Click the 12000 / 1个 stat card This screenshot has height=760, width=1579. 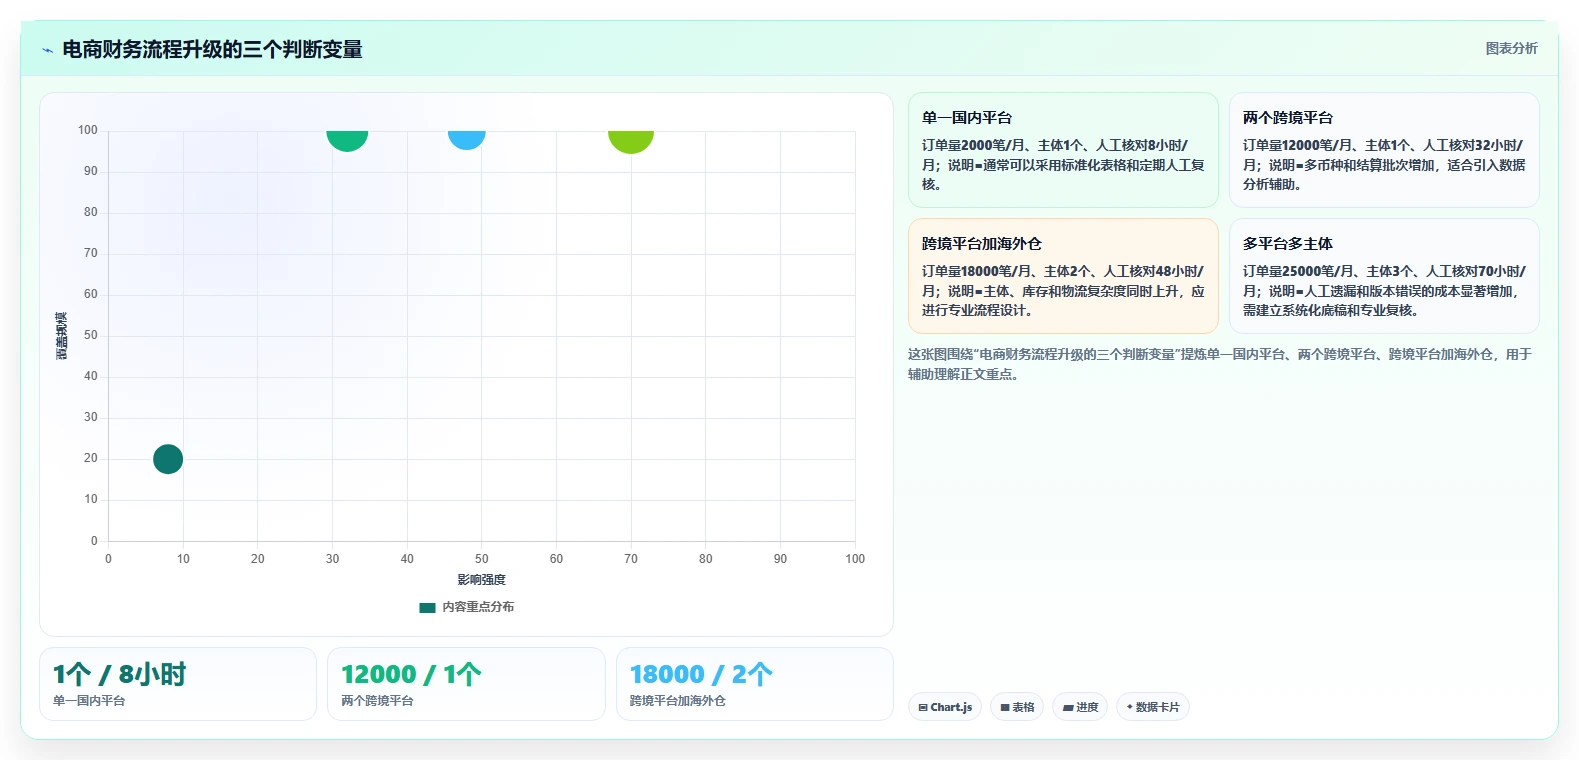pos(466,684)
